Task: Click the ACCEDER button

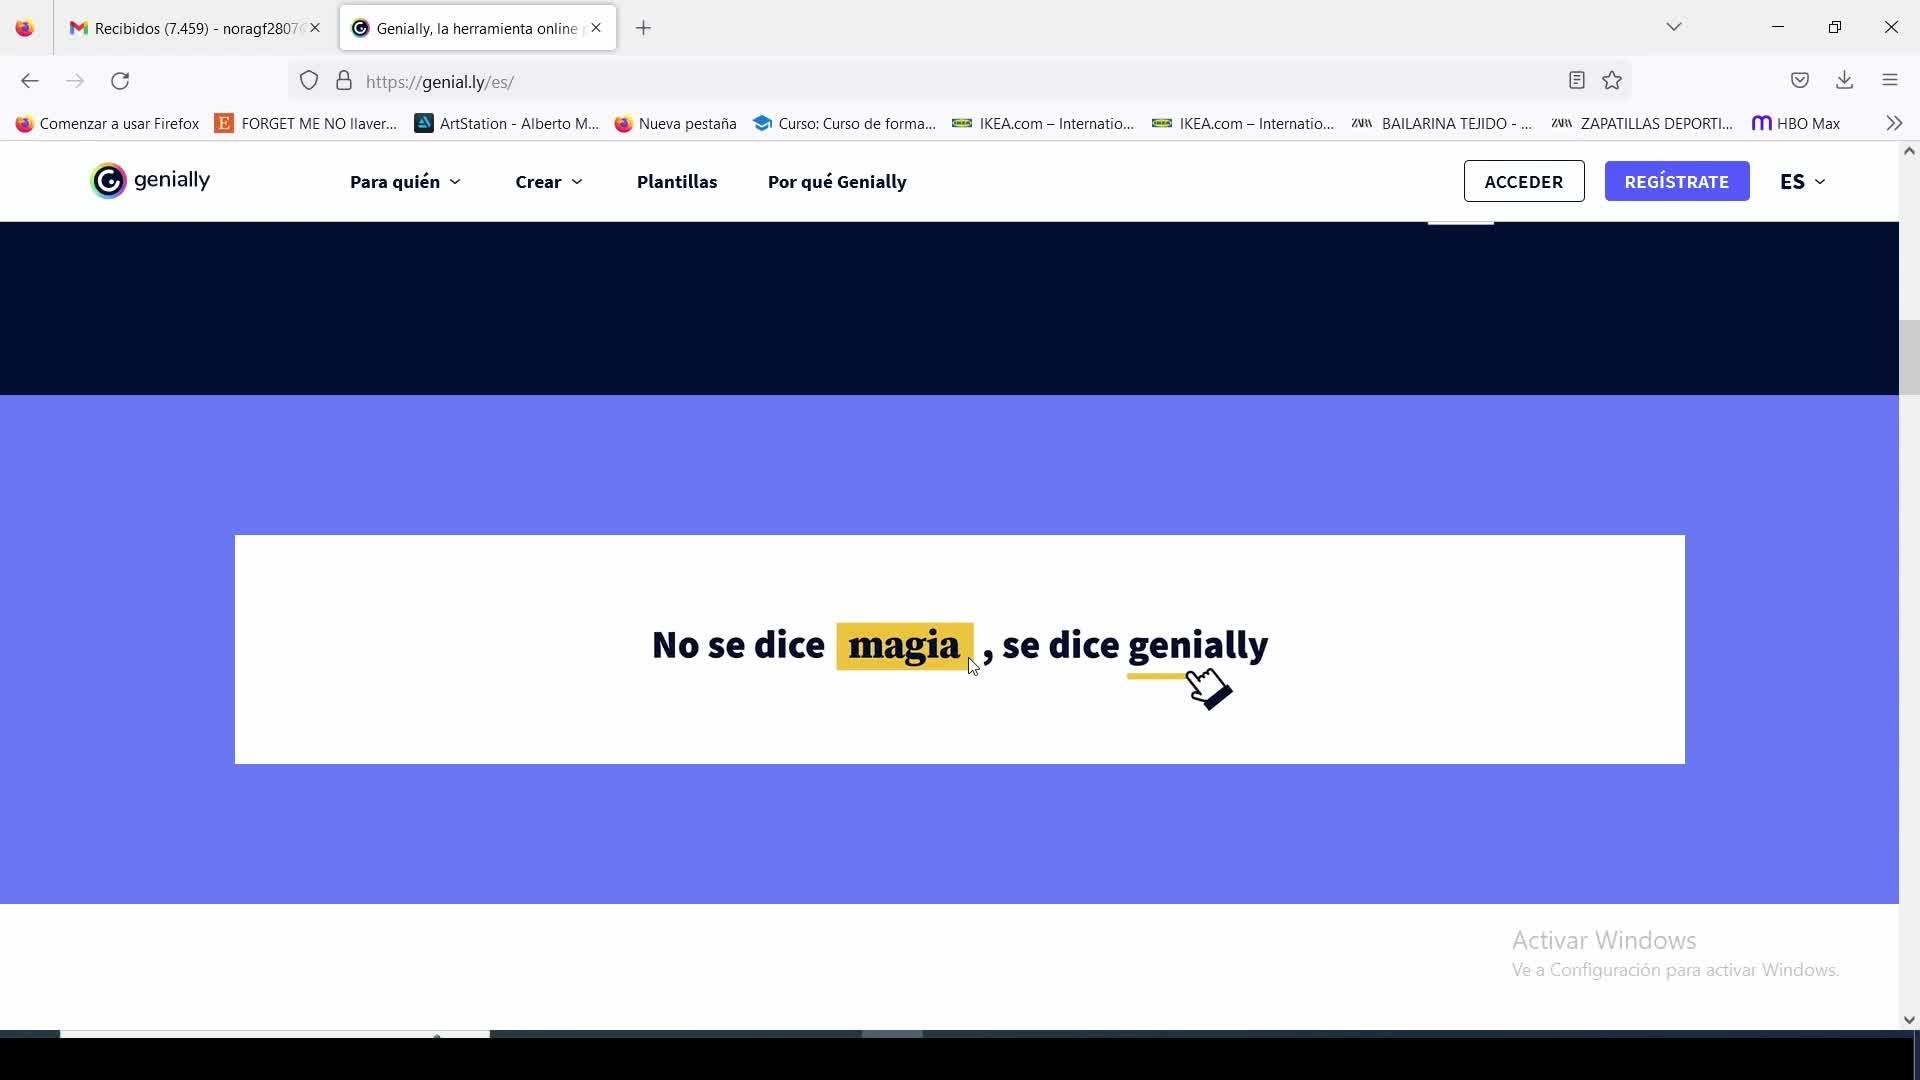Action: 1523,181
